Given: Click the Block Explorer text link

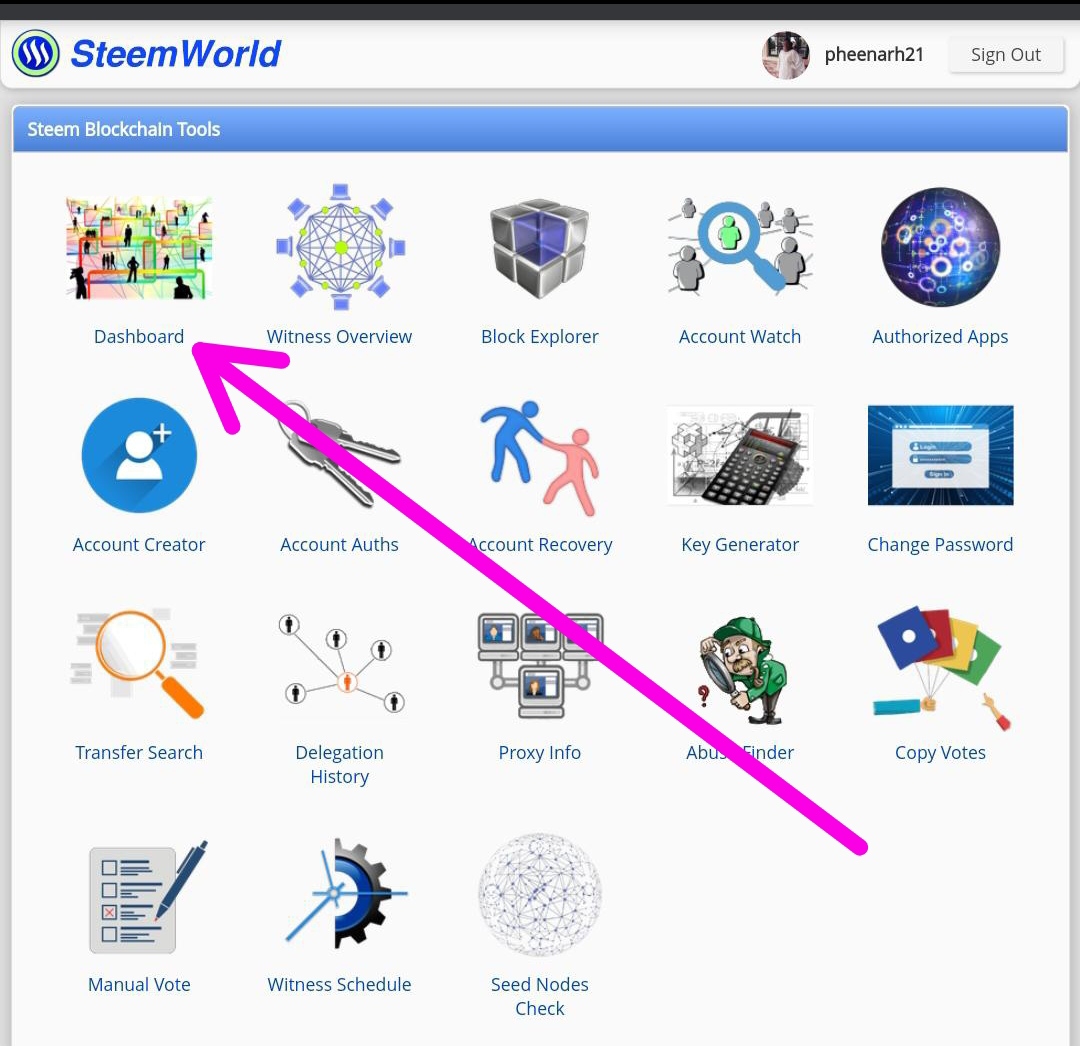Looking at the screenshot, I should [x=540, y=337].
